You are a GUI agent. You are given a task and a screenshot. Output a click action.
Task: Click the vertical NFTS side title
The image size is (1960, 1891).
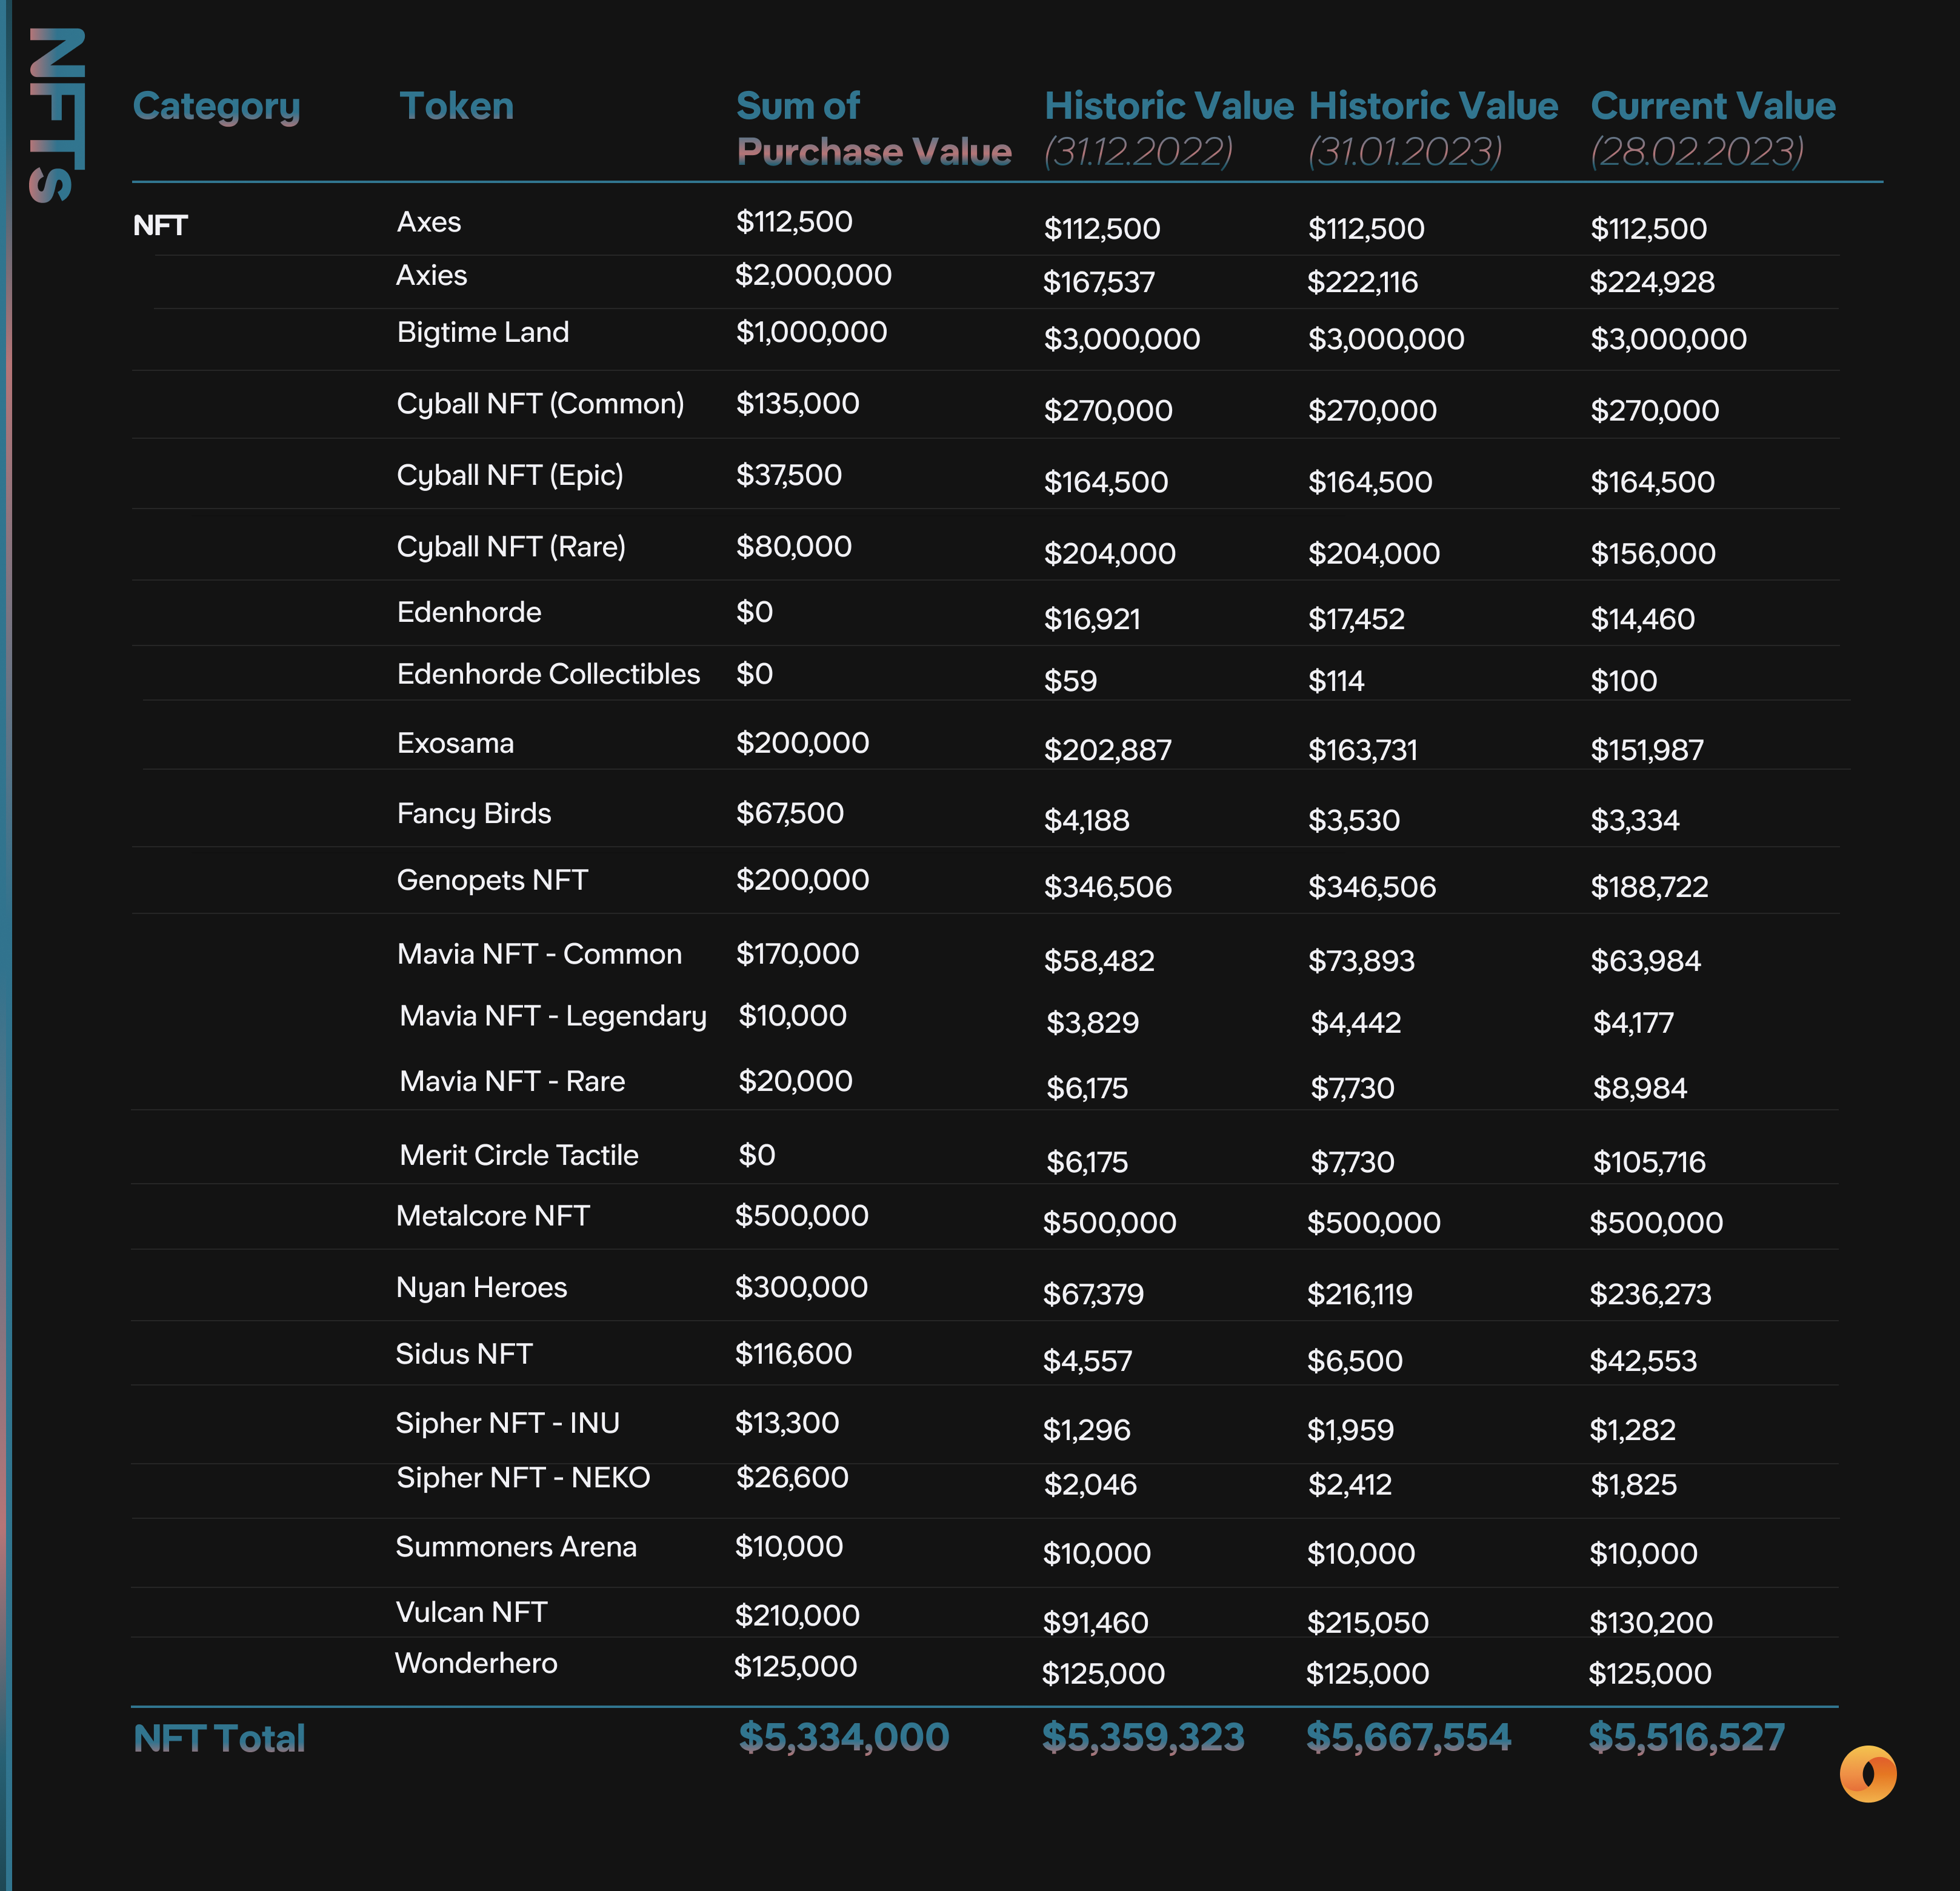[x=57, y=115]
